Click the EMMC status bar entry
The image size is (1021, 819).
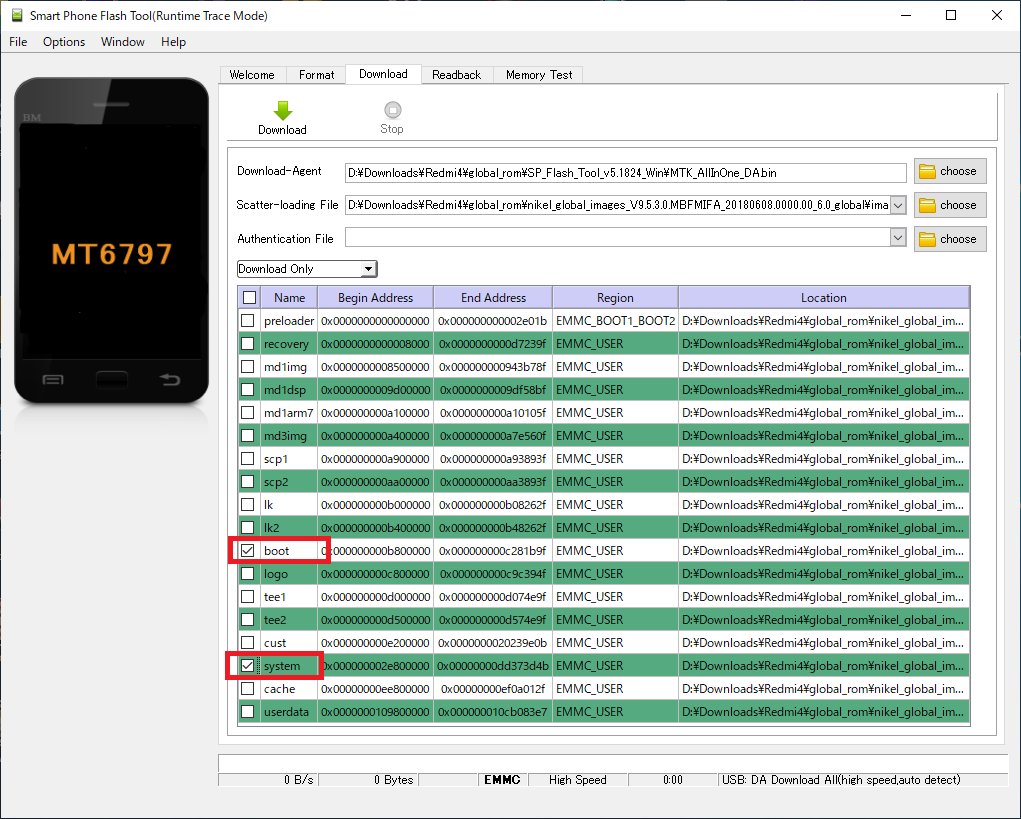pyautogui.click(x=502, y=780)
